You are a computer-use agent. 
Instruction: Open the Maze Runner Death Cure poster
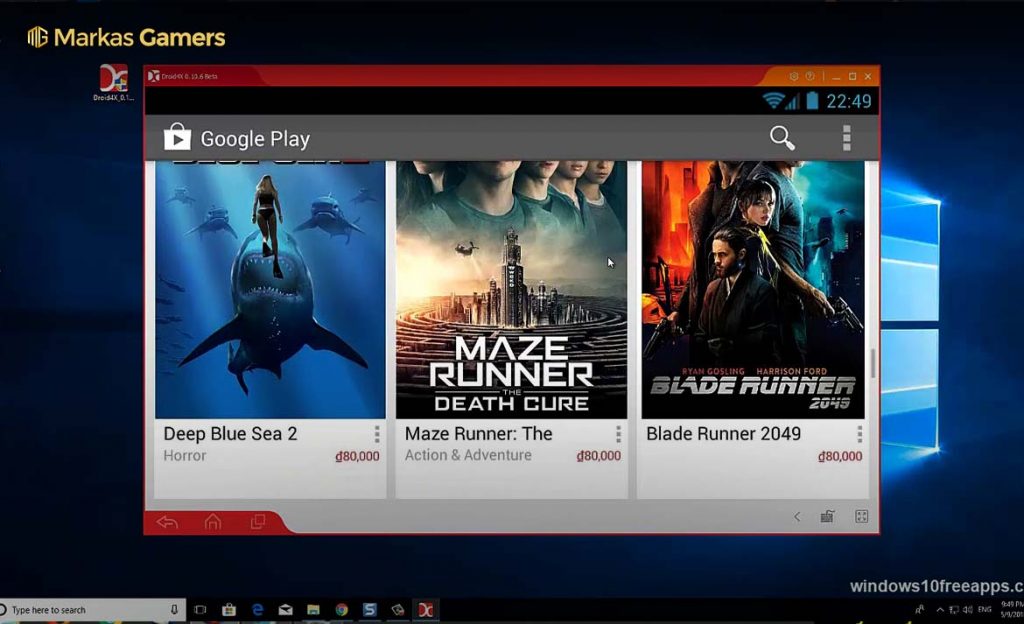(x=511, y=290)
